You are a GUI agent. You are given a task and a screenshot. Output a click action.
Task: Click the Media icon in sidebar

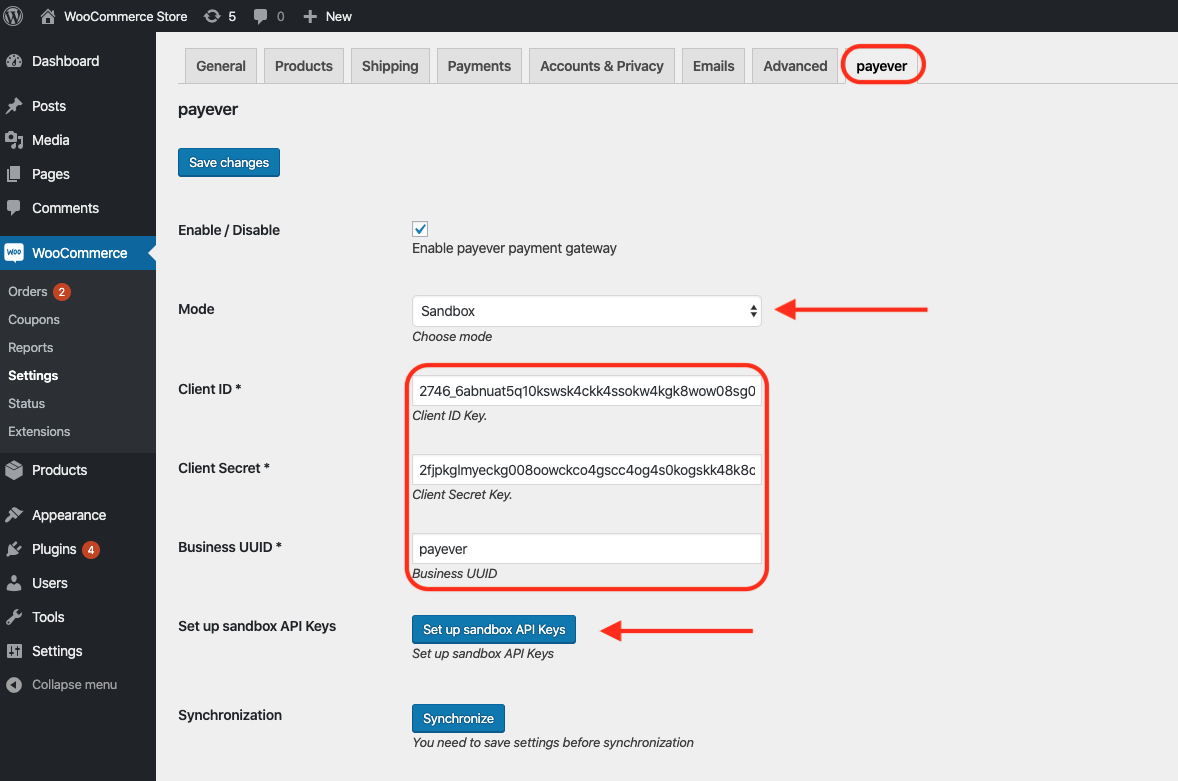(14, 140)
